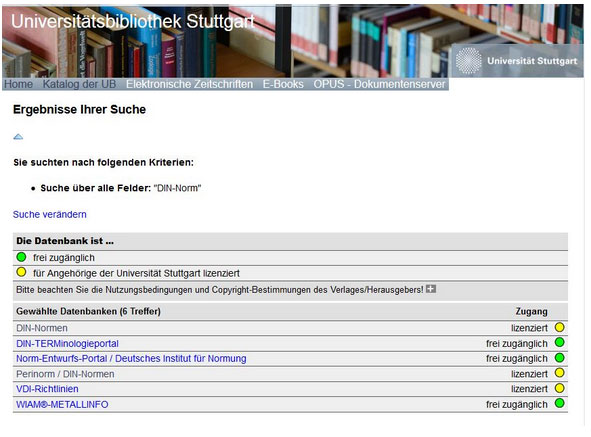Open the WIAM®-METALLINFO link
Viewport: 591px width, 437px height.
coord(62,405)
